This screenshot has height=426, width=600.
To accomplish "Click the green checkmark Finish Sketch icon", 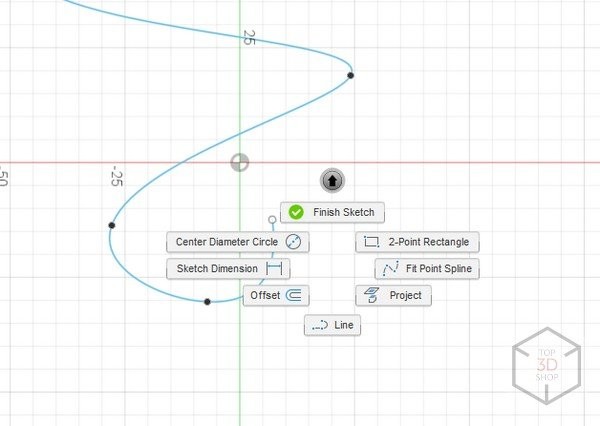I will point(296,213).
